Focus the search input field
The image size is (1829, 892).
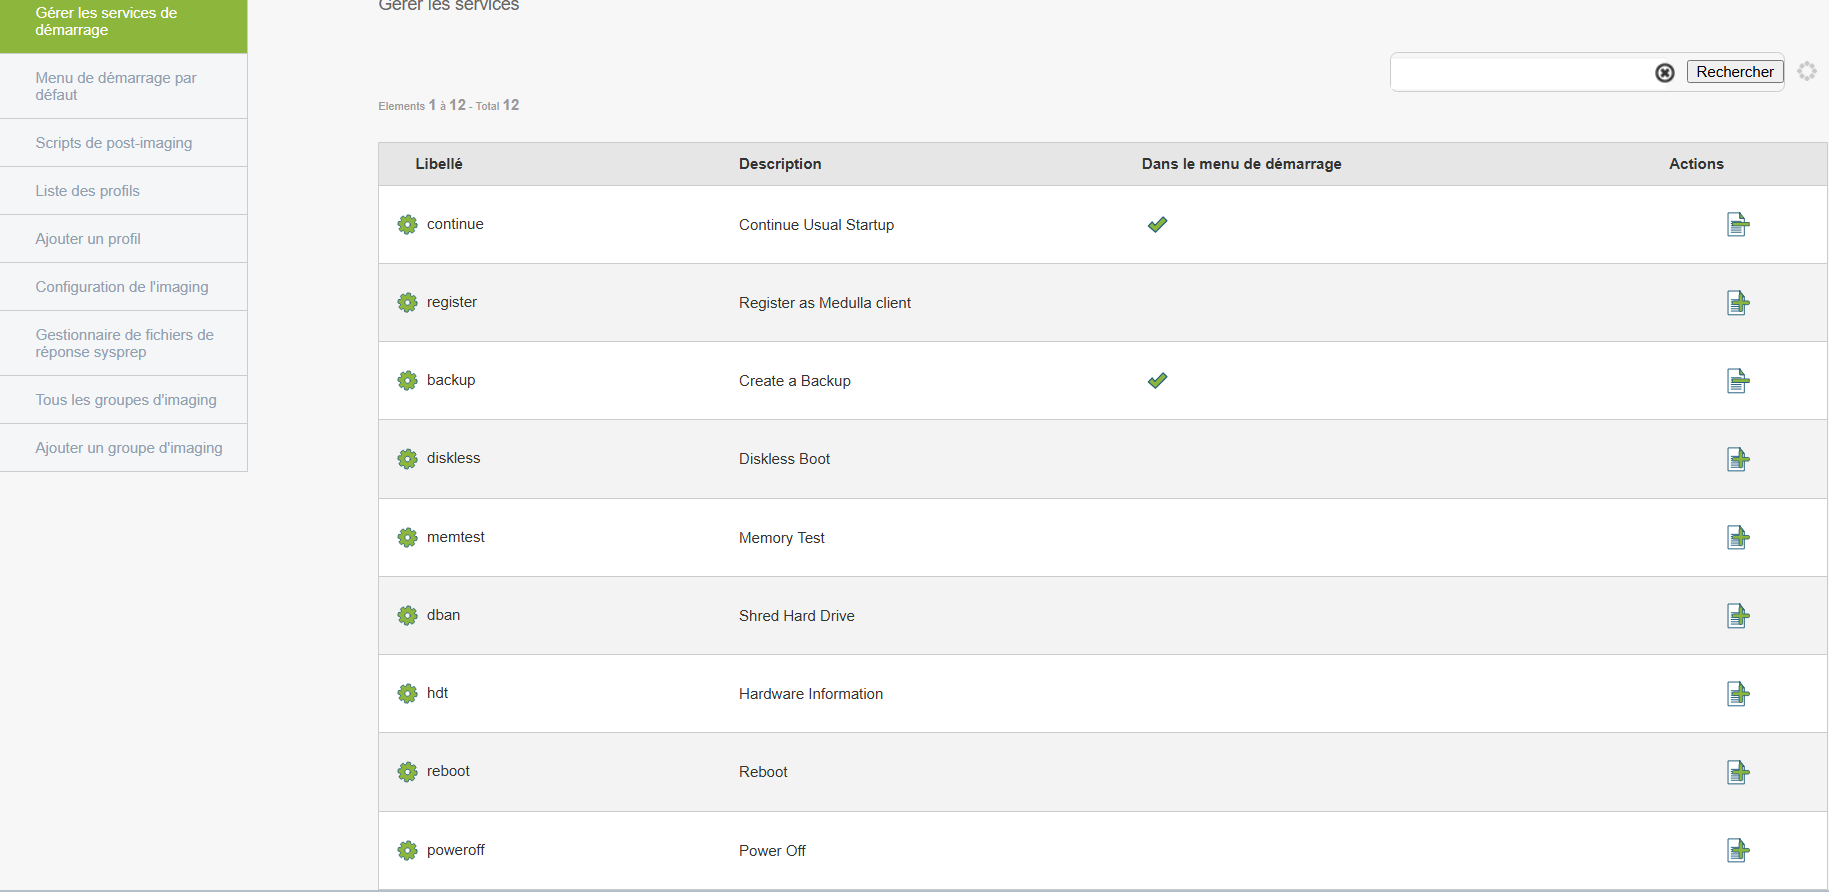coord(1522,72)
